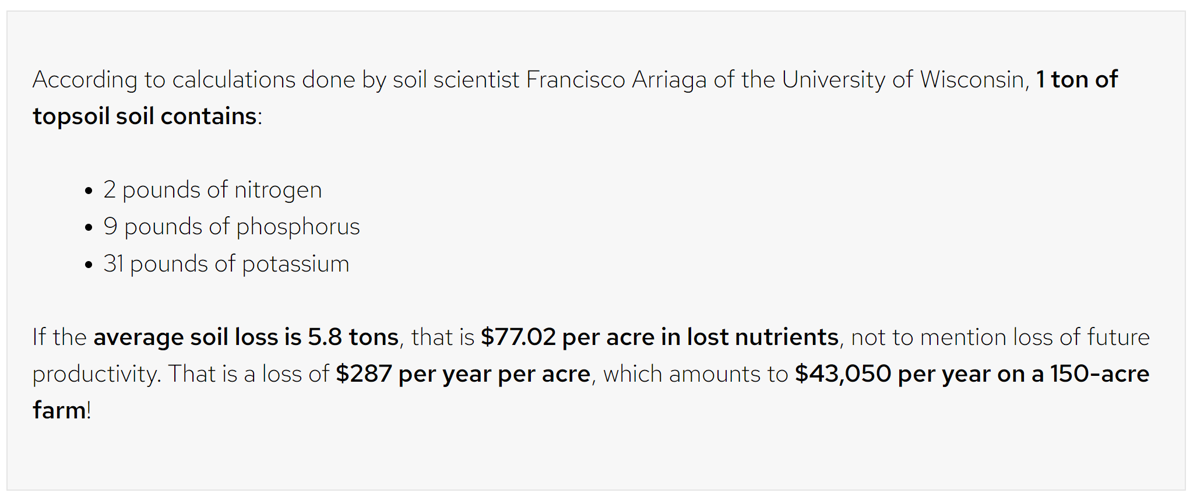Image resolution: width=1197 pixels, height=500 pixels.
Task: Click the word 'productivity' in the last paragraph
Action: [x=94, y=374]
